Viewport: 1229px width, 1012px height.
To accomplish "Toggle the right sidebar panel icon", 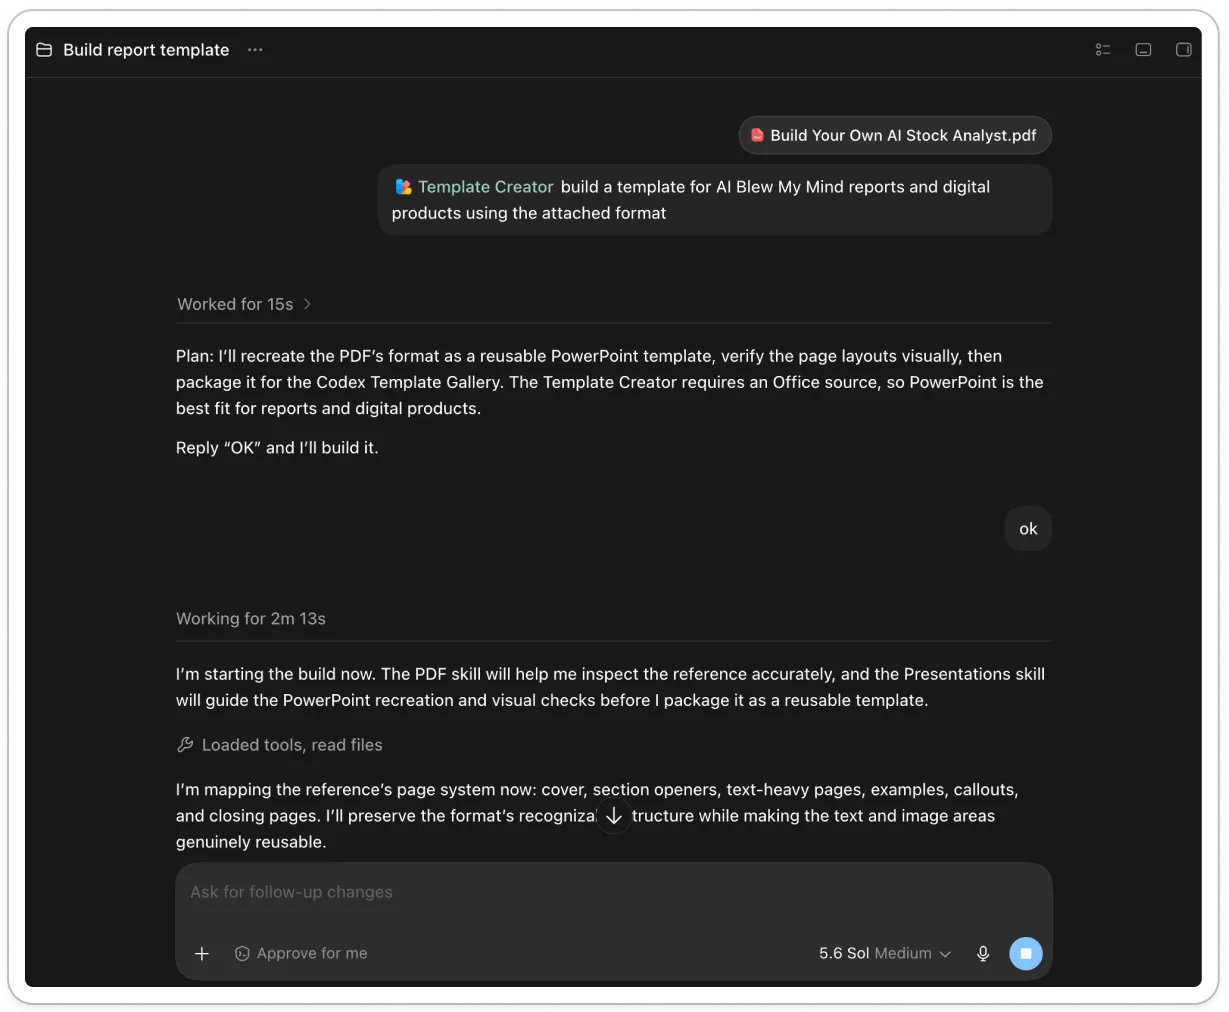I will (x=1183, y=50).
